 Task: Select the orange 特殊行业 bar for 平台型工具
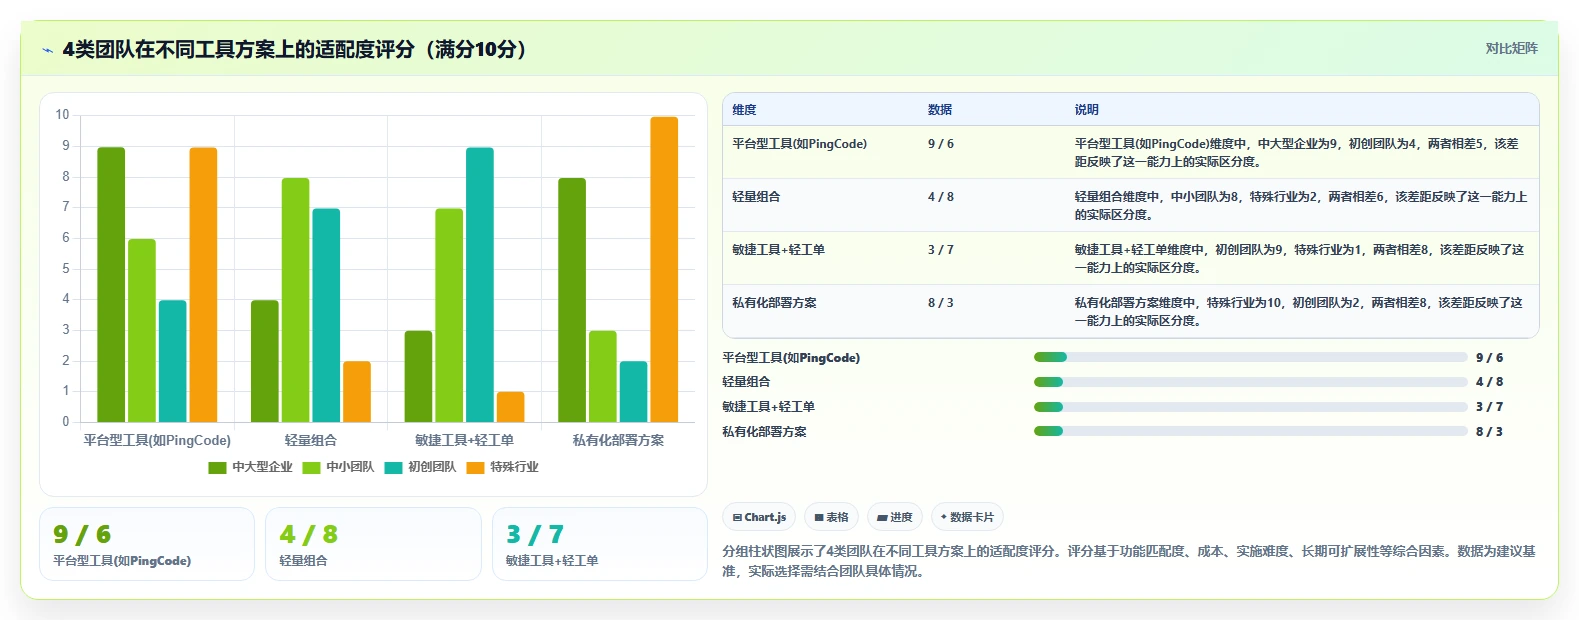pyautogui.click(x=203, y=285)
